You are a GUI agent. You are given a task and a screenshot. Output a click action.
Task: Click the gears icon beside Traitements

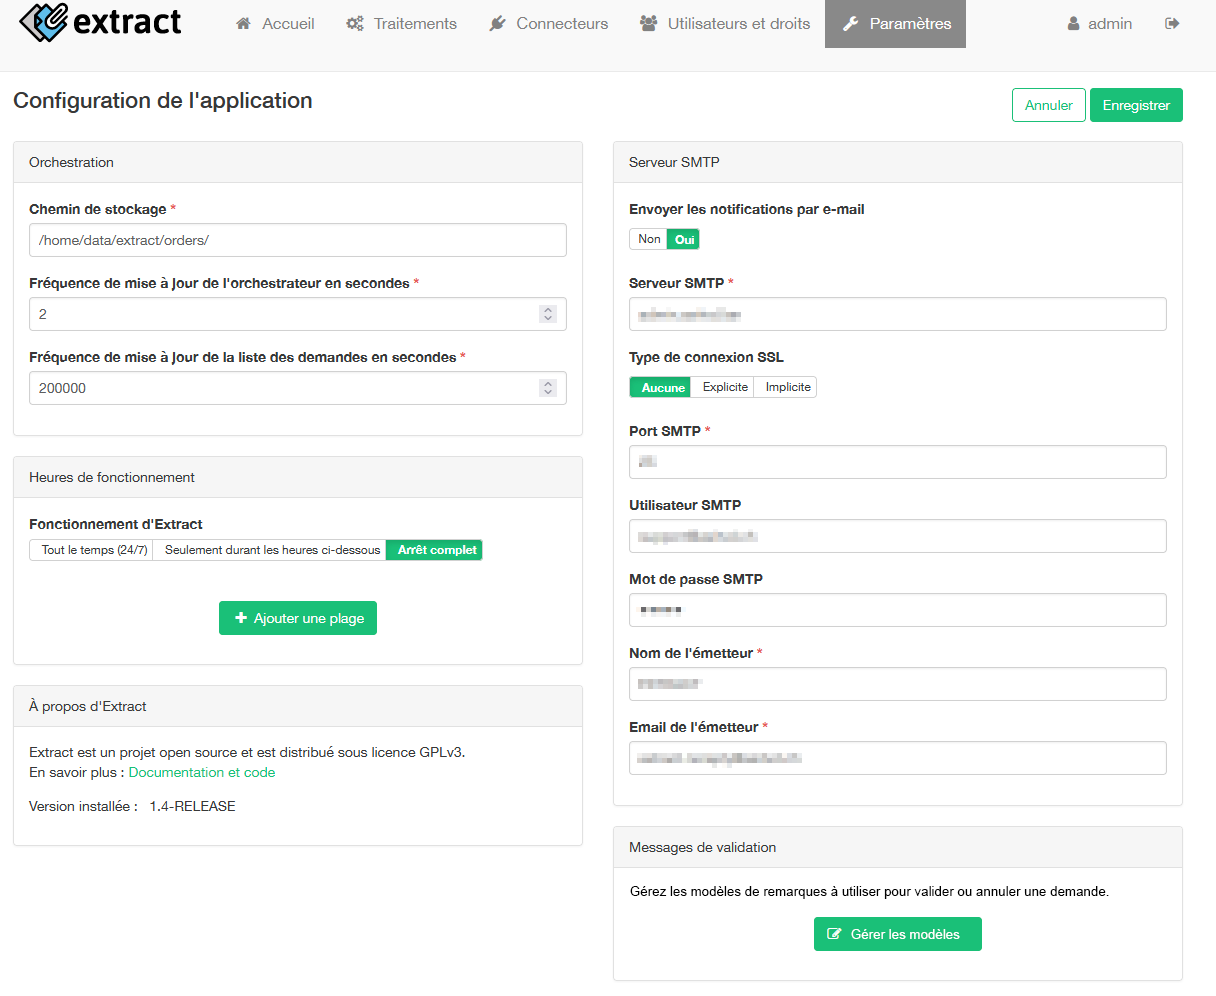[x=355, y=23]
